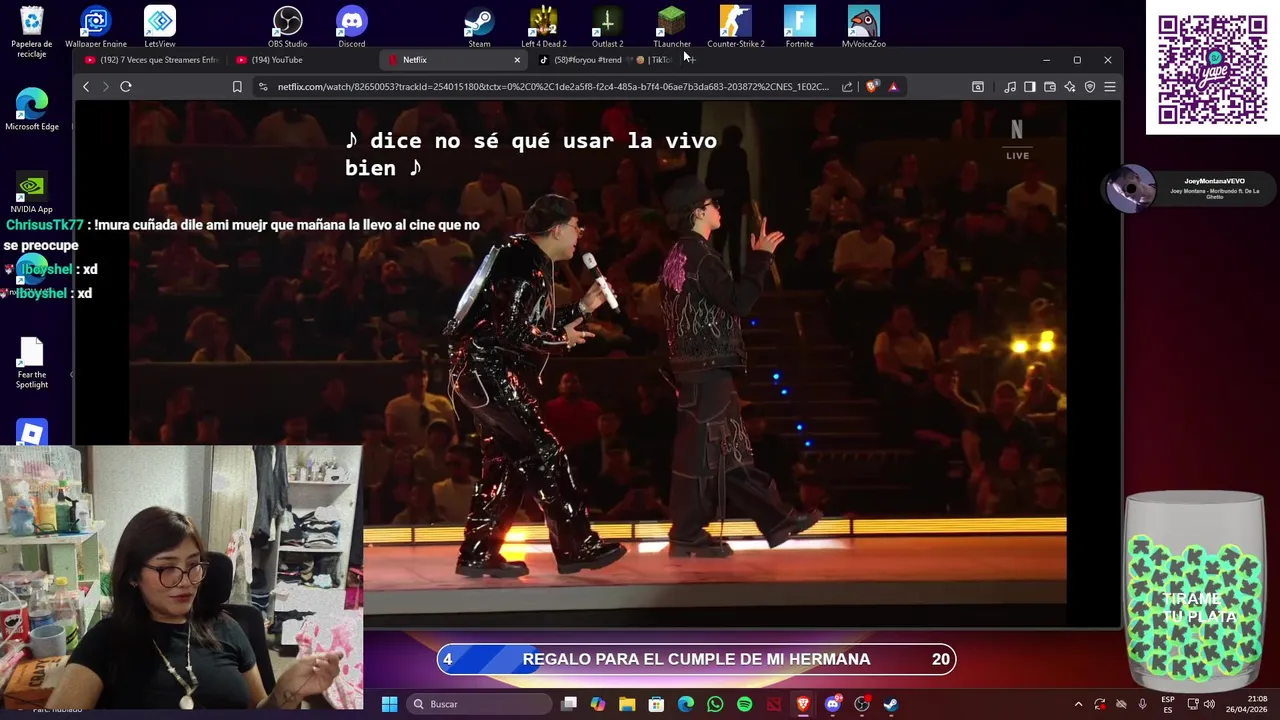Open the media controls music icon
Image resolution: width=1280 pixels, height=720 pixels.
click(1010, 87)
